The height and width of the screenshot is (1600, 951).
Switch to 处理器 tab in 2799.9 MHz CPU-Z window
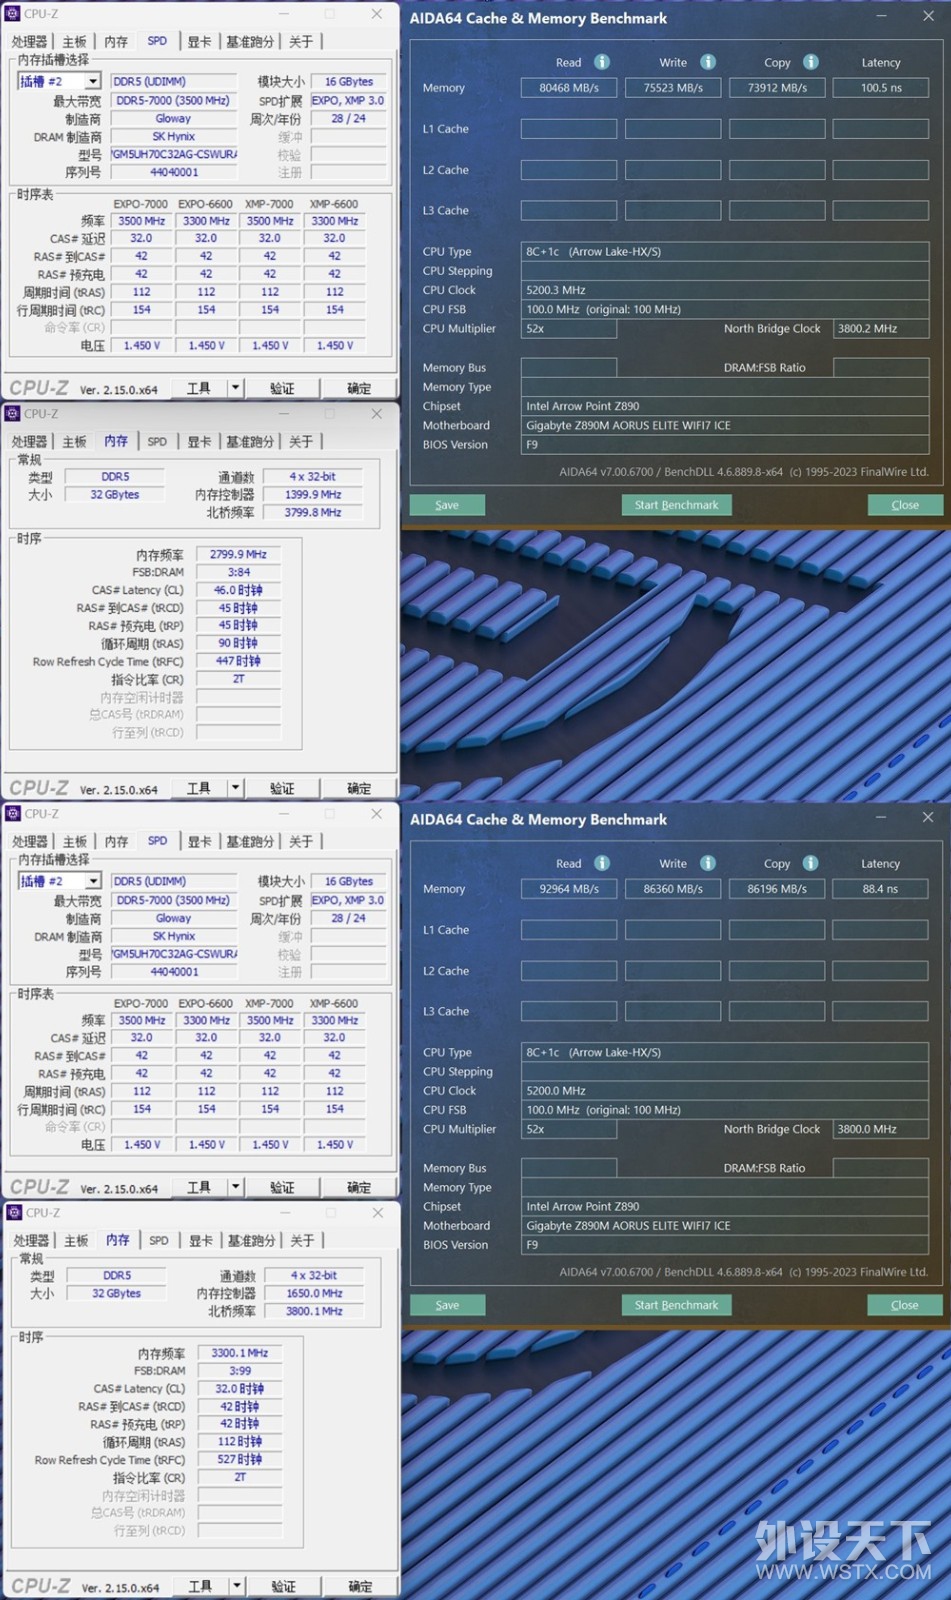29,441
